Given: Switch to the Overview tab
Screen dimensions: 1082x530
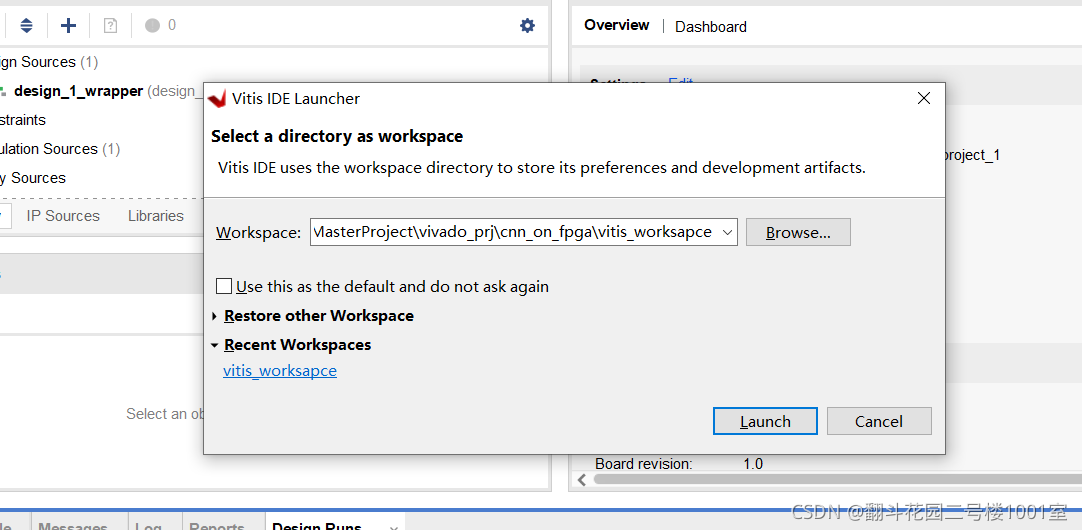Looking at the screenshot, I should coord(617,26).
